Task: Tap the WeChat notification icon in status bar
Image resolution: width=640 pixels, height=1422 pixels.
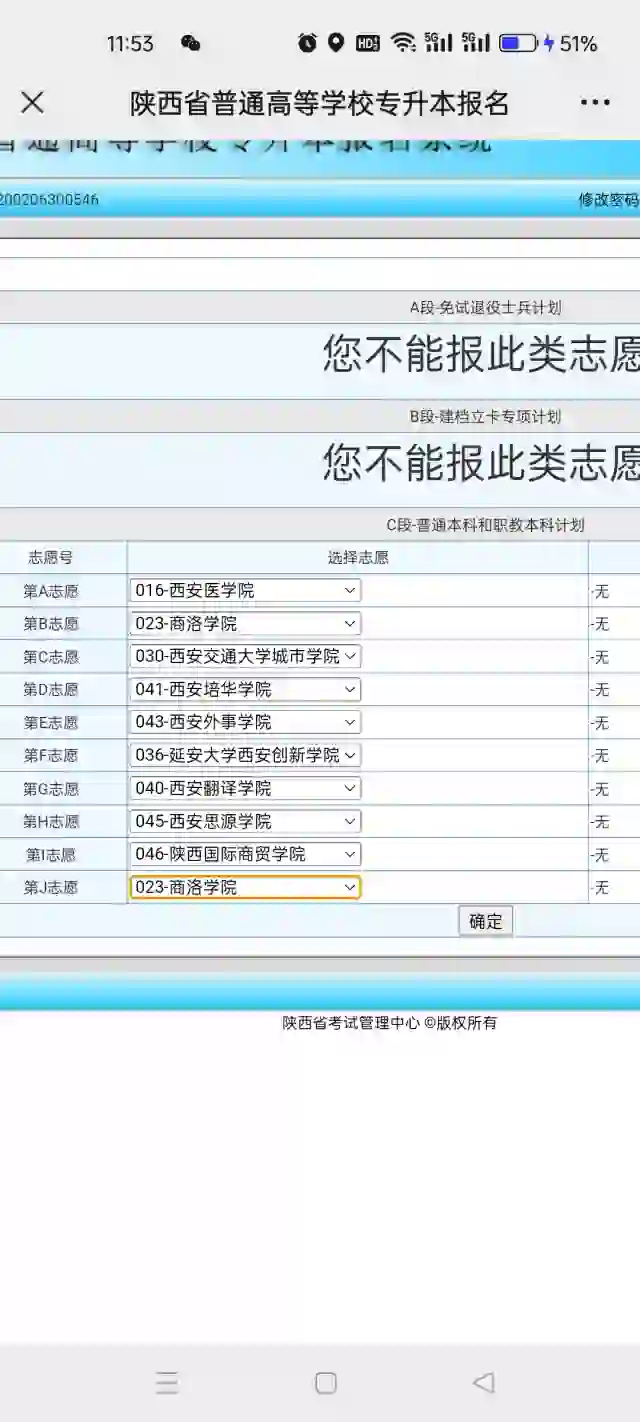Action: pos(190,43)
